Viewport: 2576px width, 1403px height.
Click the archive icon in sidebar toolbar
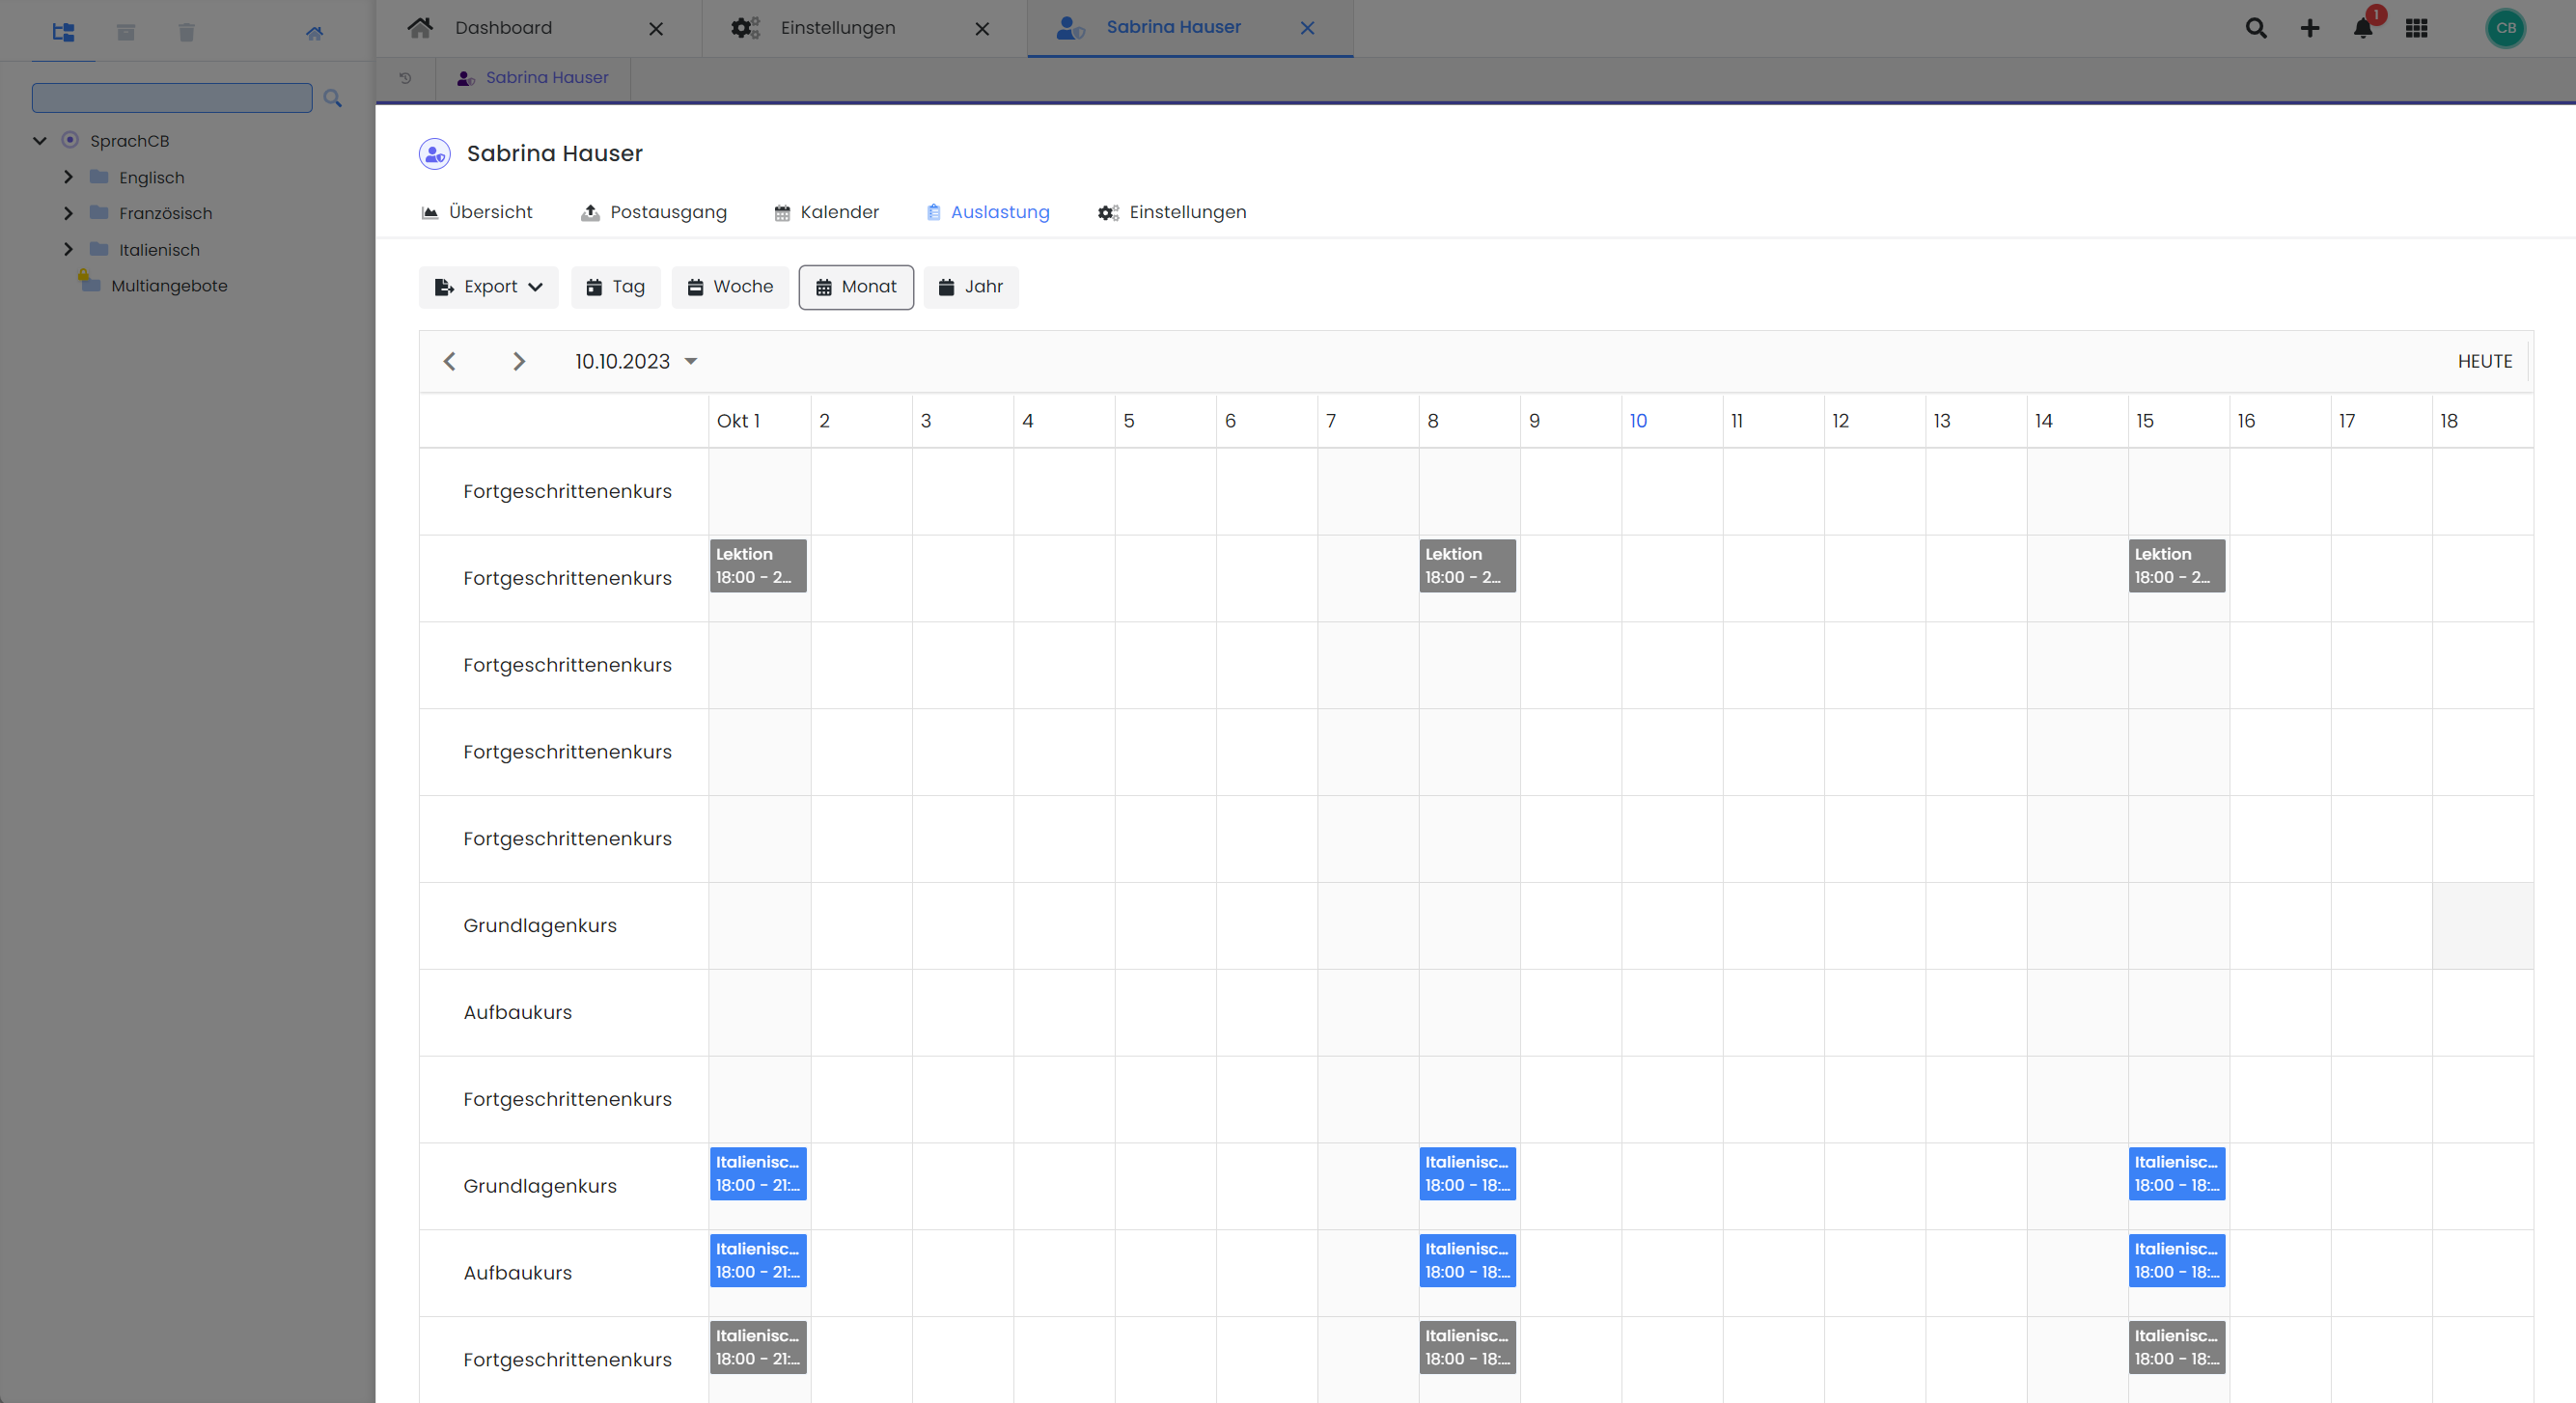coord(125,33)
